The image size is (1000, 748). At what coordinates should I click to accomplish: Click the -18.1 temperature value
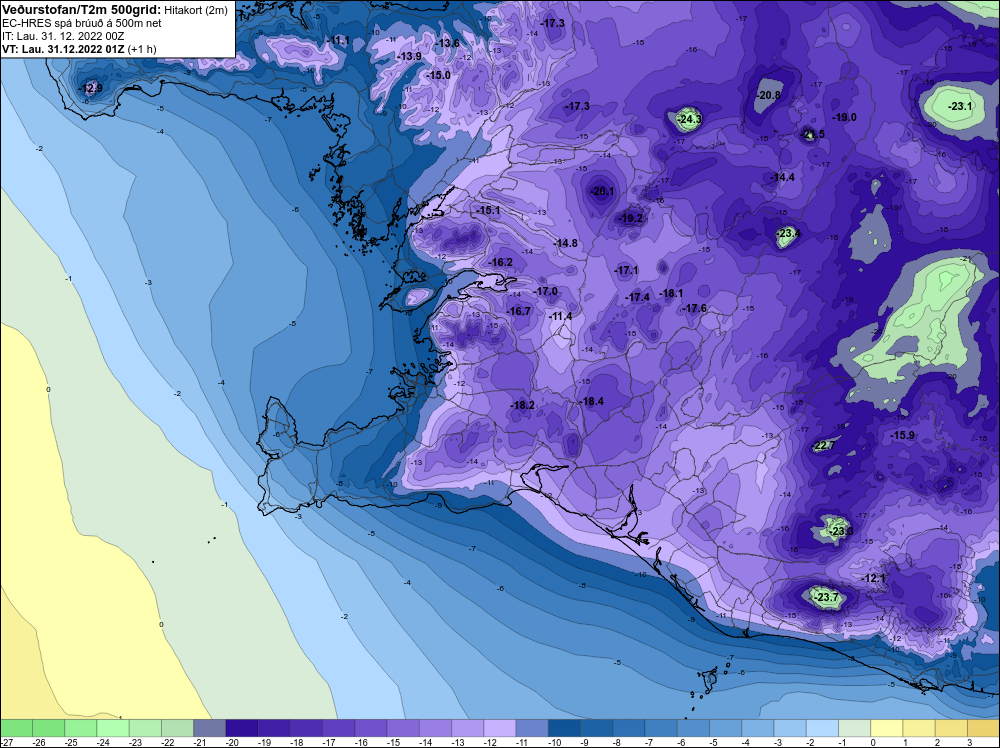pos(671,293)
